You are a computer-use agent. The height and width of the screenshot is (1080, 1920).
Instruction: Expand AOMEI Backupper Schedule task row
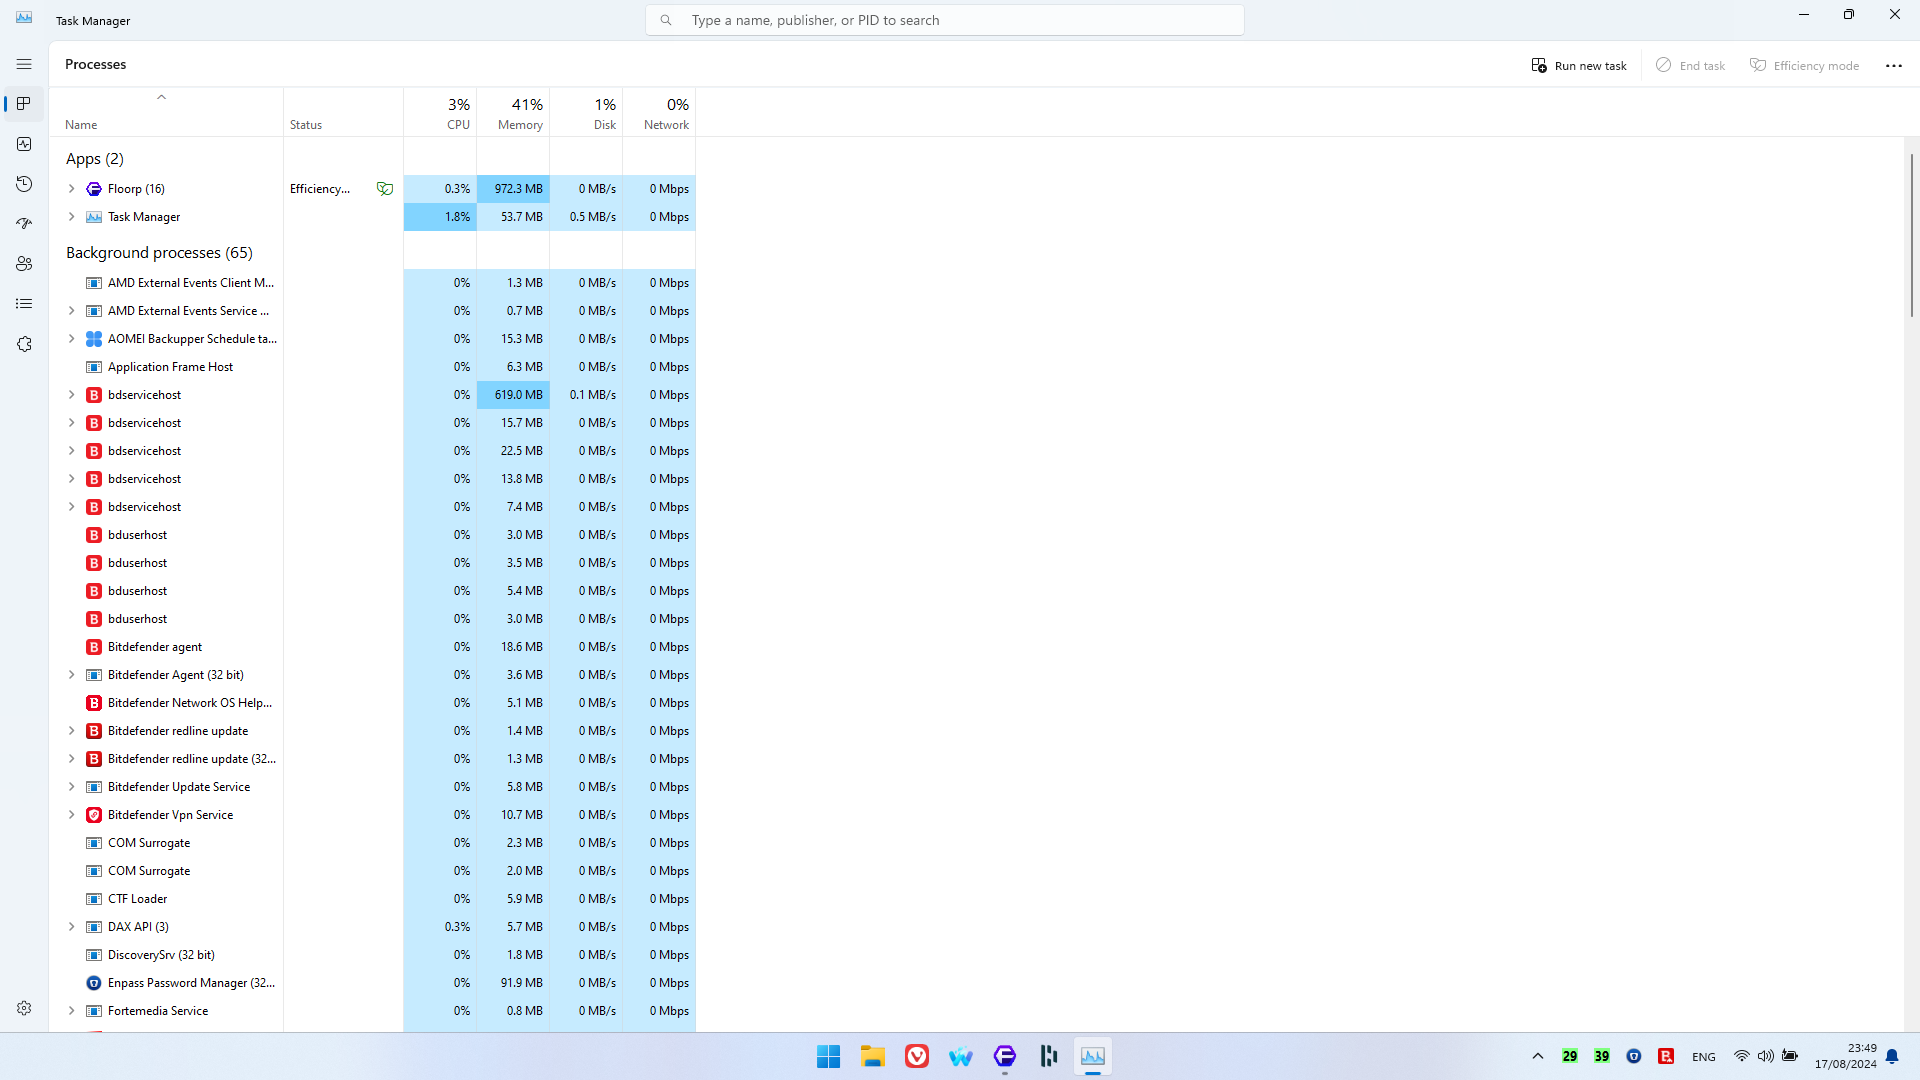click(71, 339)
